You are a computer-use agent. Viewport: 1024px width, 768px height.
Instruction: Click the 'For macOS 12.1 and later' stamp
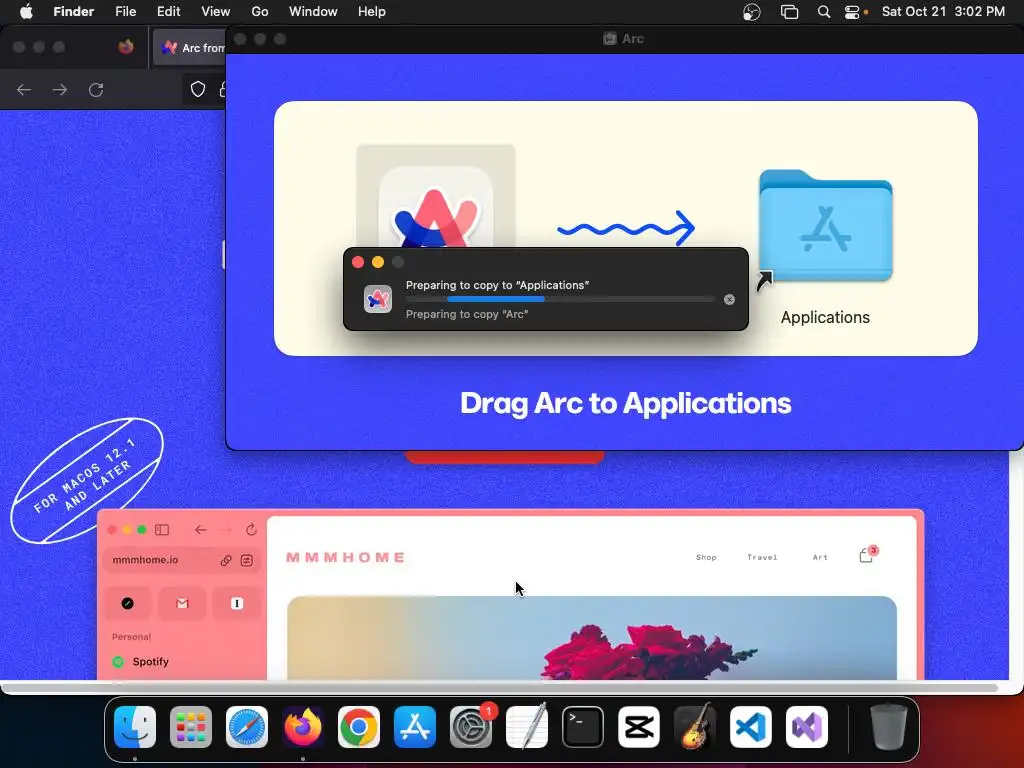click(87, 481)
